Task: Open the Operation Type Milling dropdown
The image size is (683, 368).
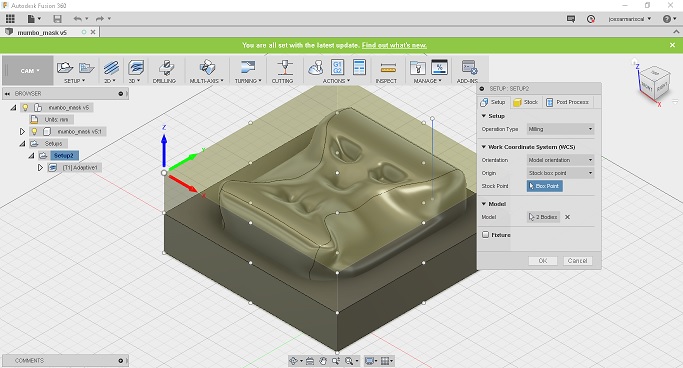Action: [x=560, y=129]
